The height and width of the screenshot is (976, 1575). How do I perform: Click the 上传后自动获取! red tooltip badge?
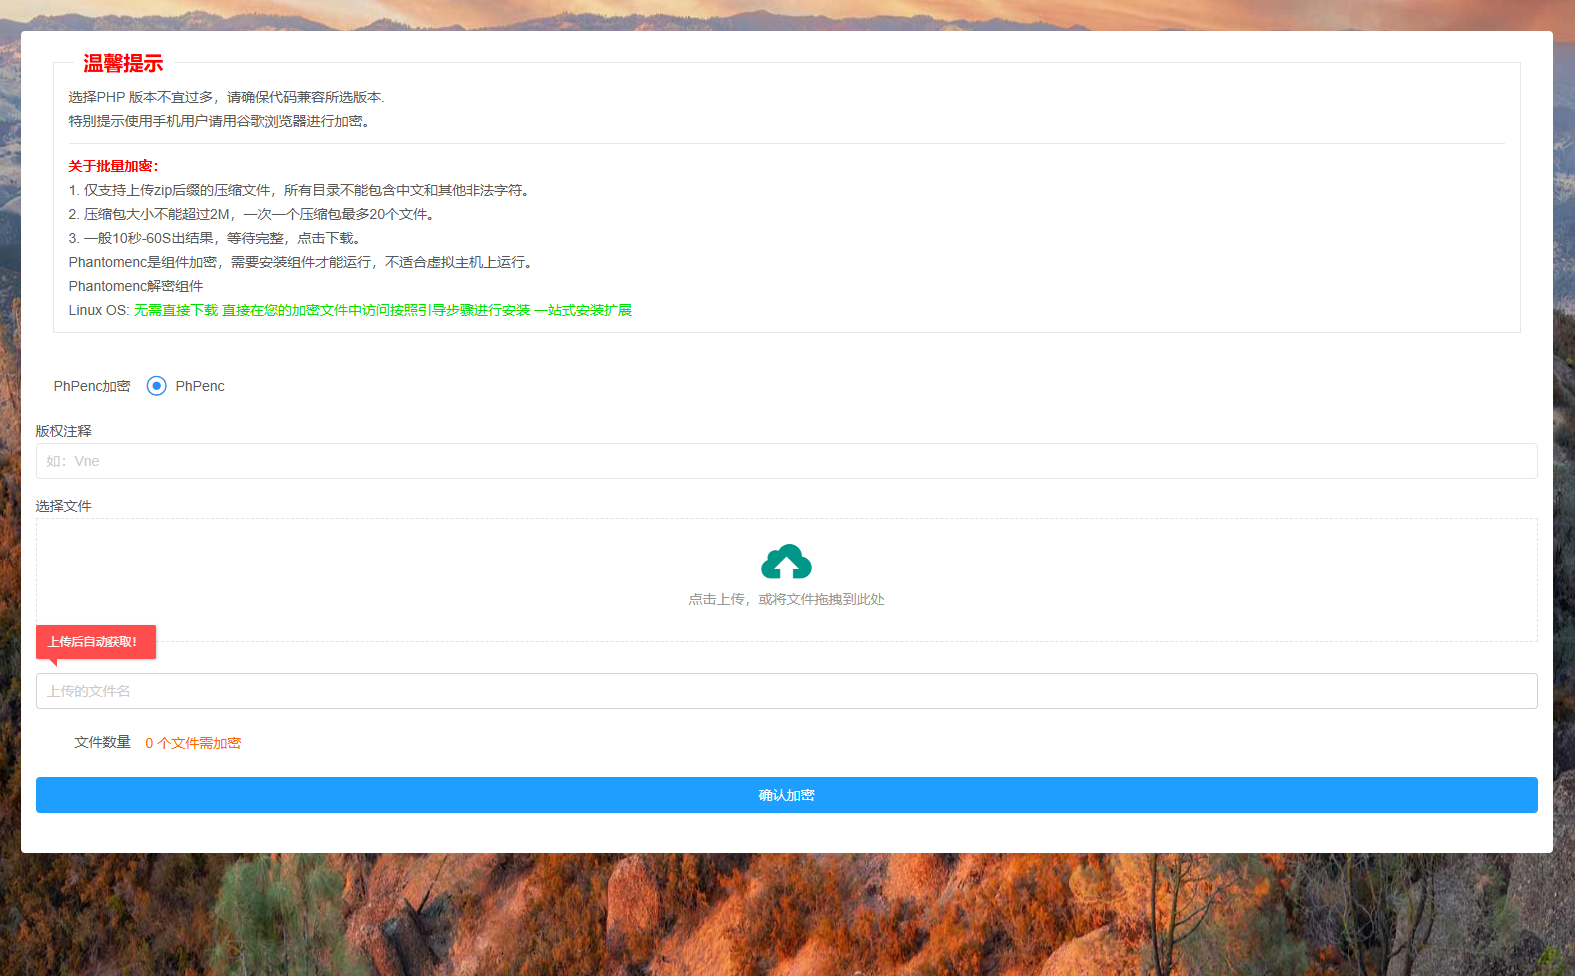coord(96,642)
